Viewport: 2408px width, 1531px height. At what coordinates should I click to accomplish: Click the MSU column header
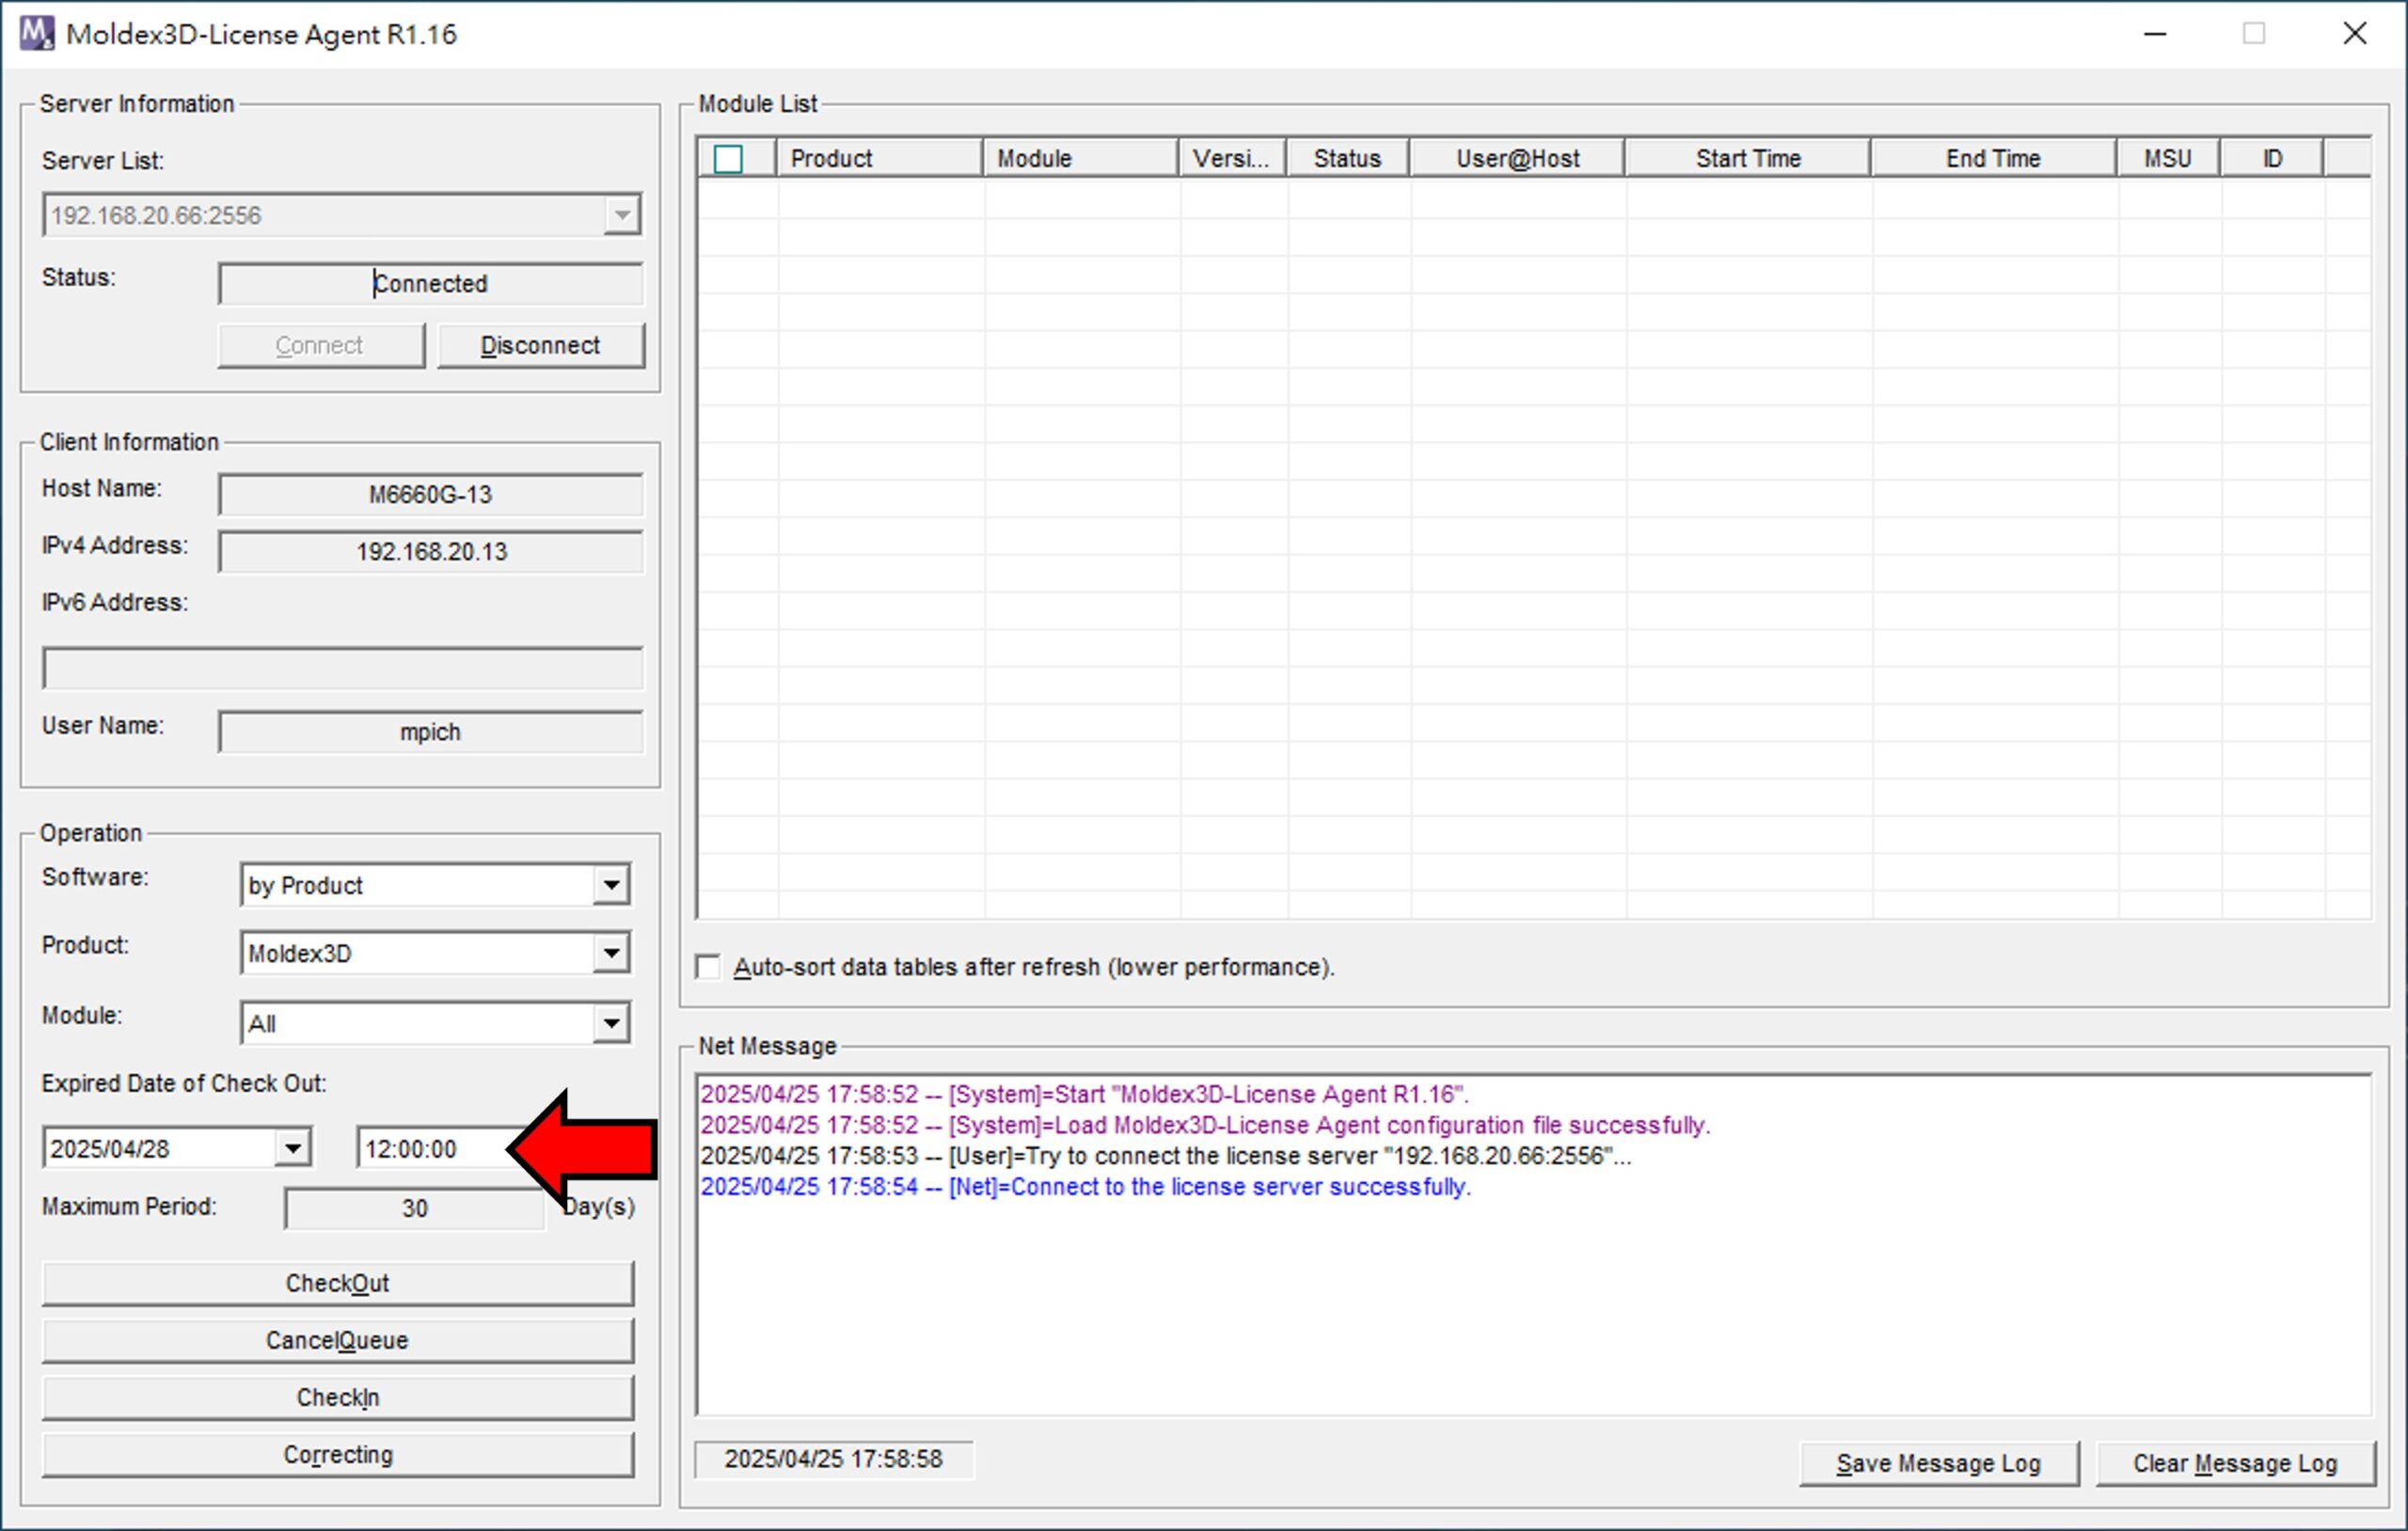(x=2168, y=158)
